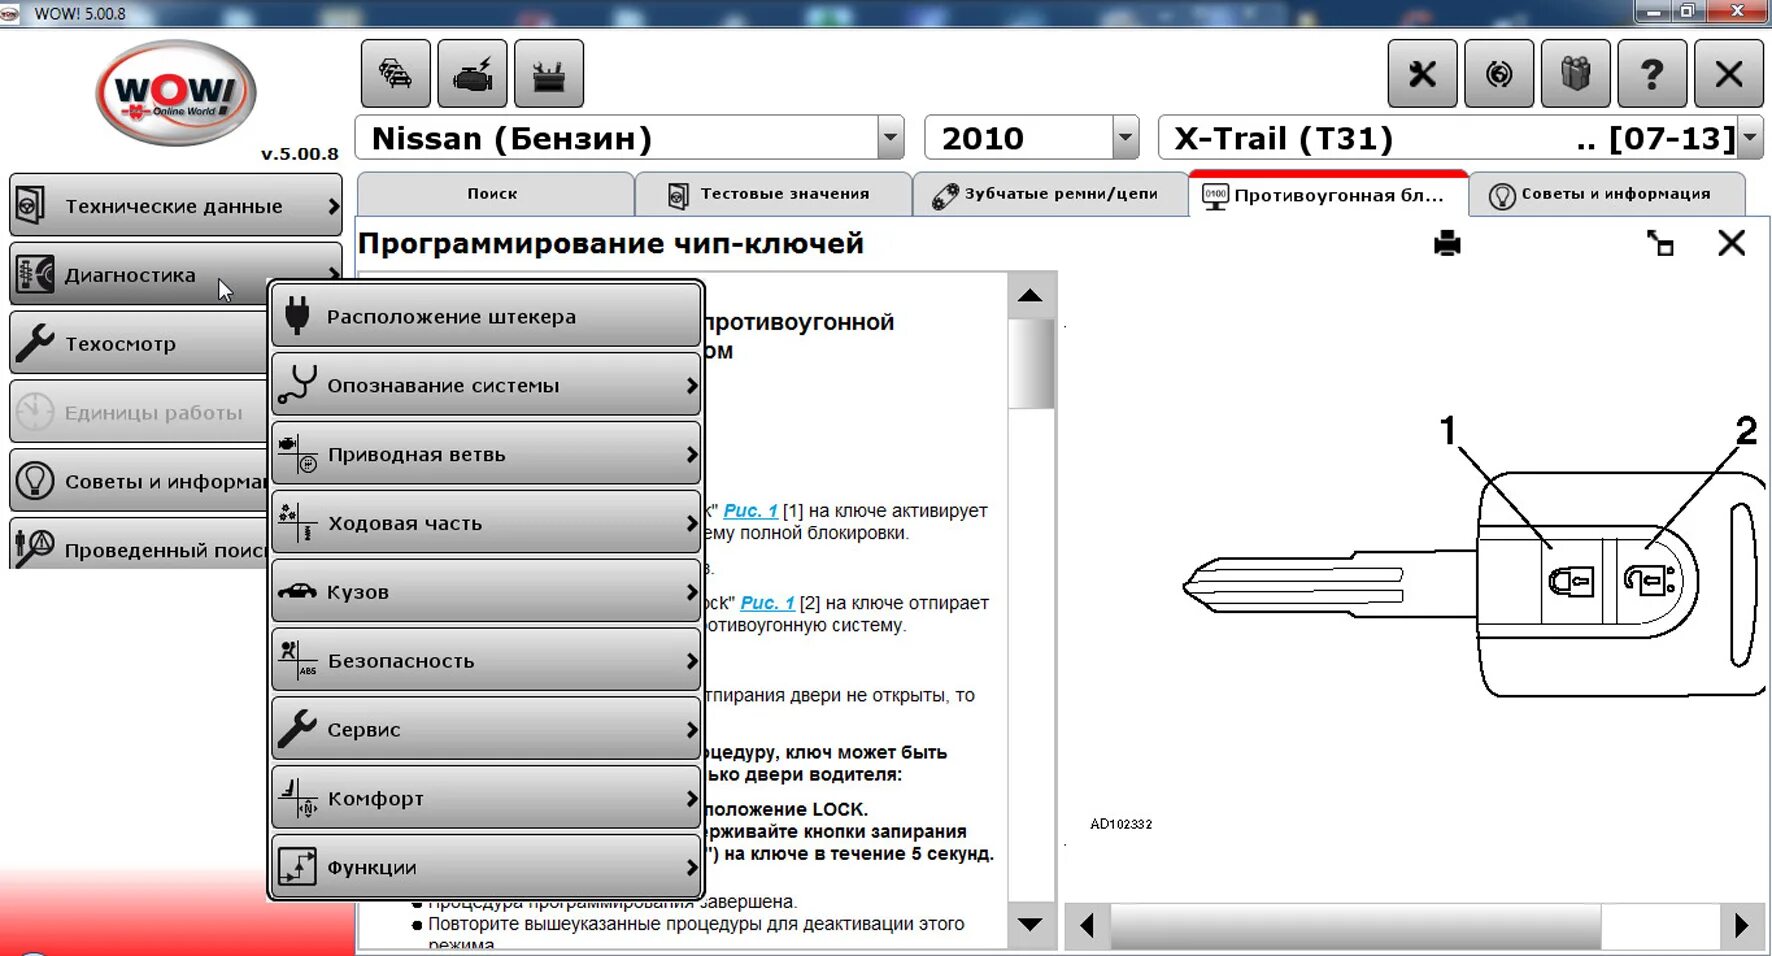Image resolution: width=1772 pixels, height=956 pixels.
Task: Click image reference AD102332 label
Action: (1121, 824)
